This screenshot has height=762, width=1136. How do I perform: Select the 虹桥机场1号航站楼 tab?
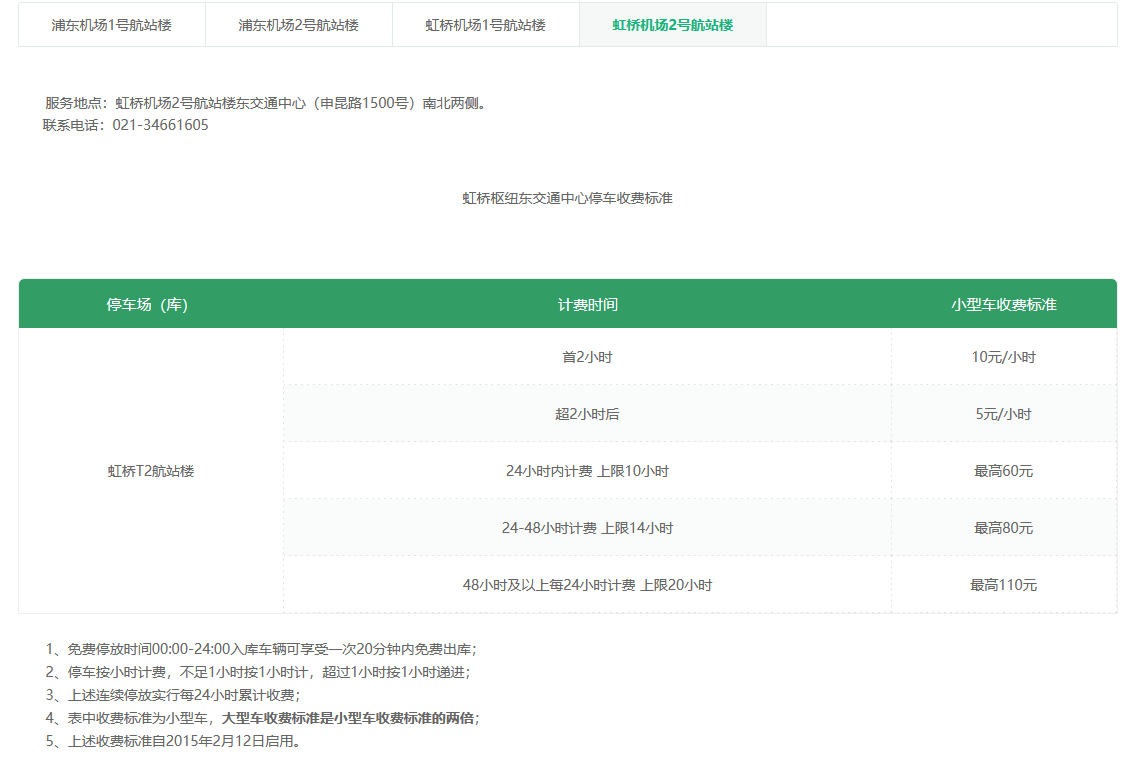485,25
